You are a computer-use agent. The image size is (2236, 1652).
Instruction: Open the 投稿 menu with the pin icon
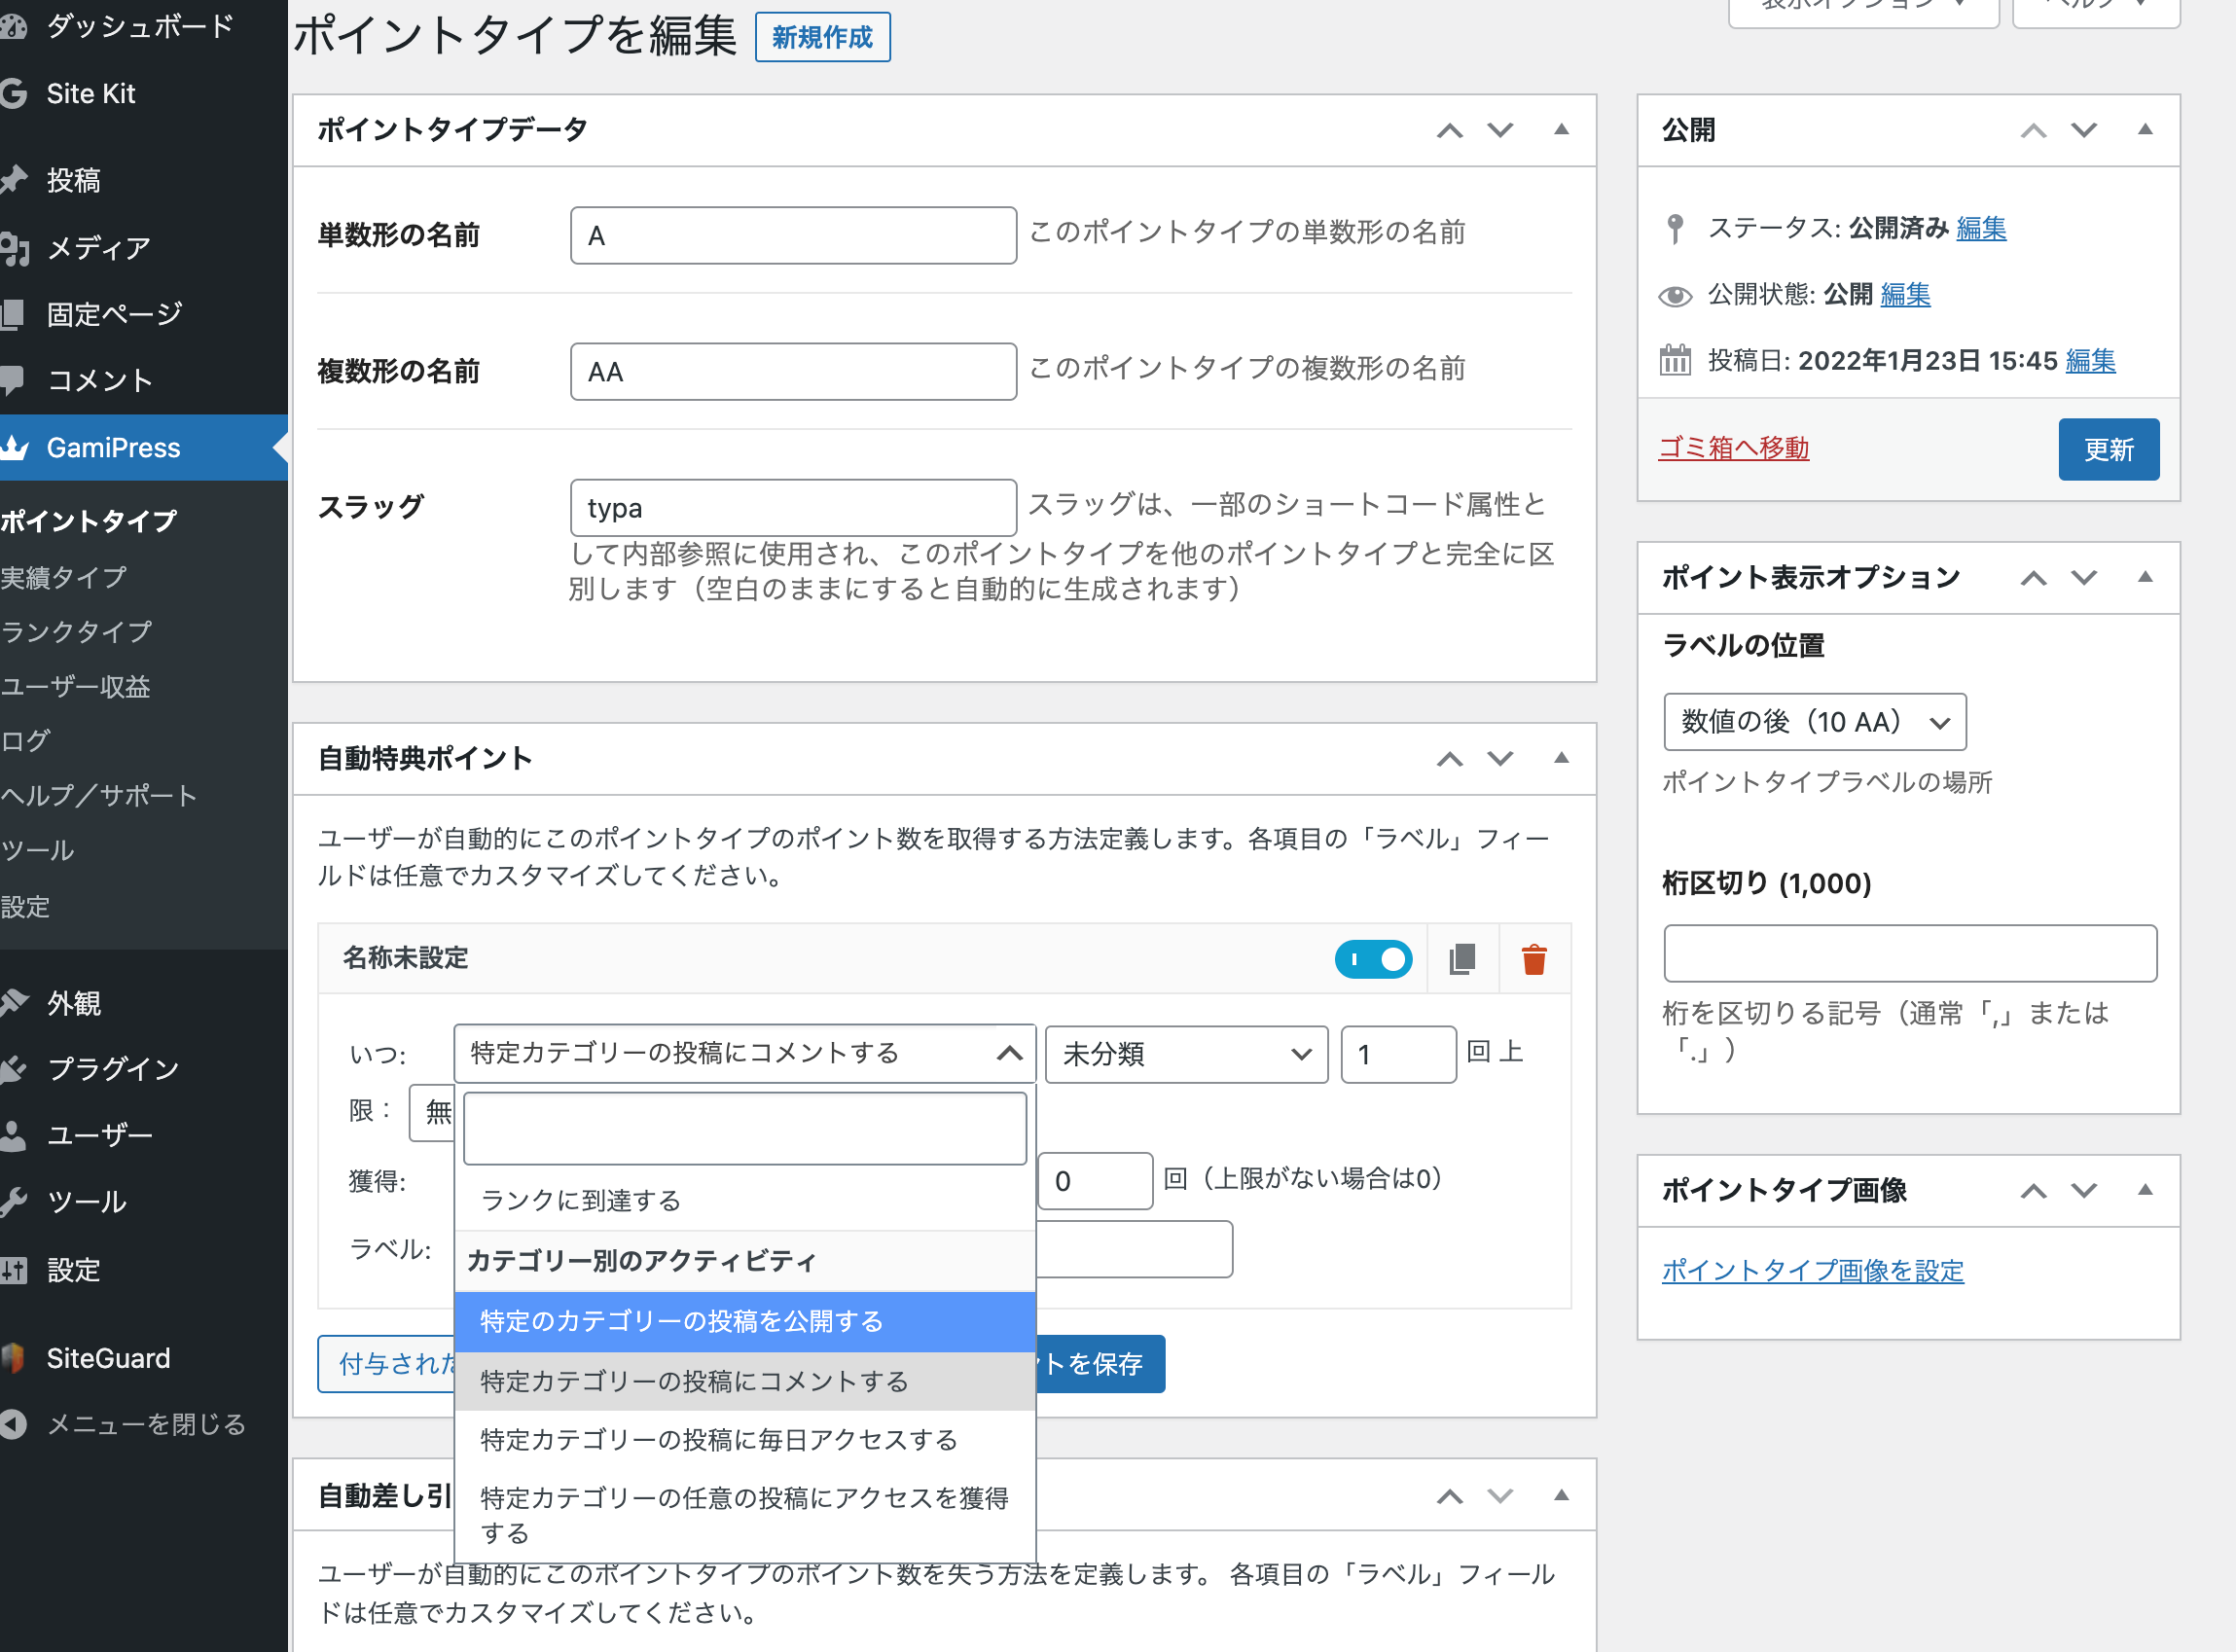[73, 180]
